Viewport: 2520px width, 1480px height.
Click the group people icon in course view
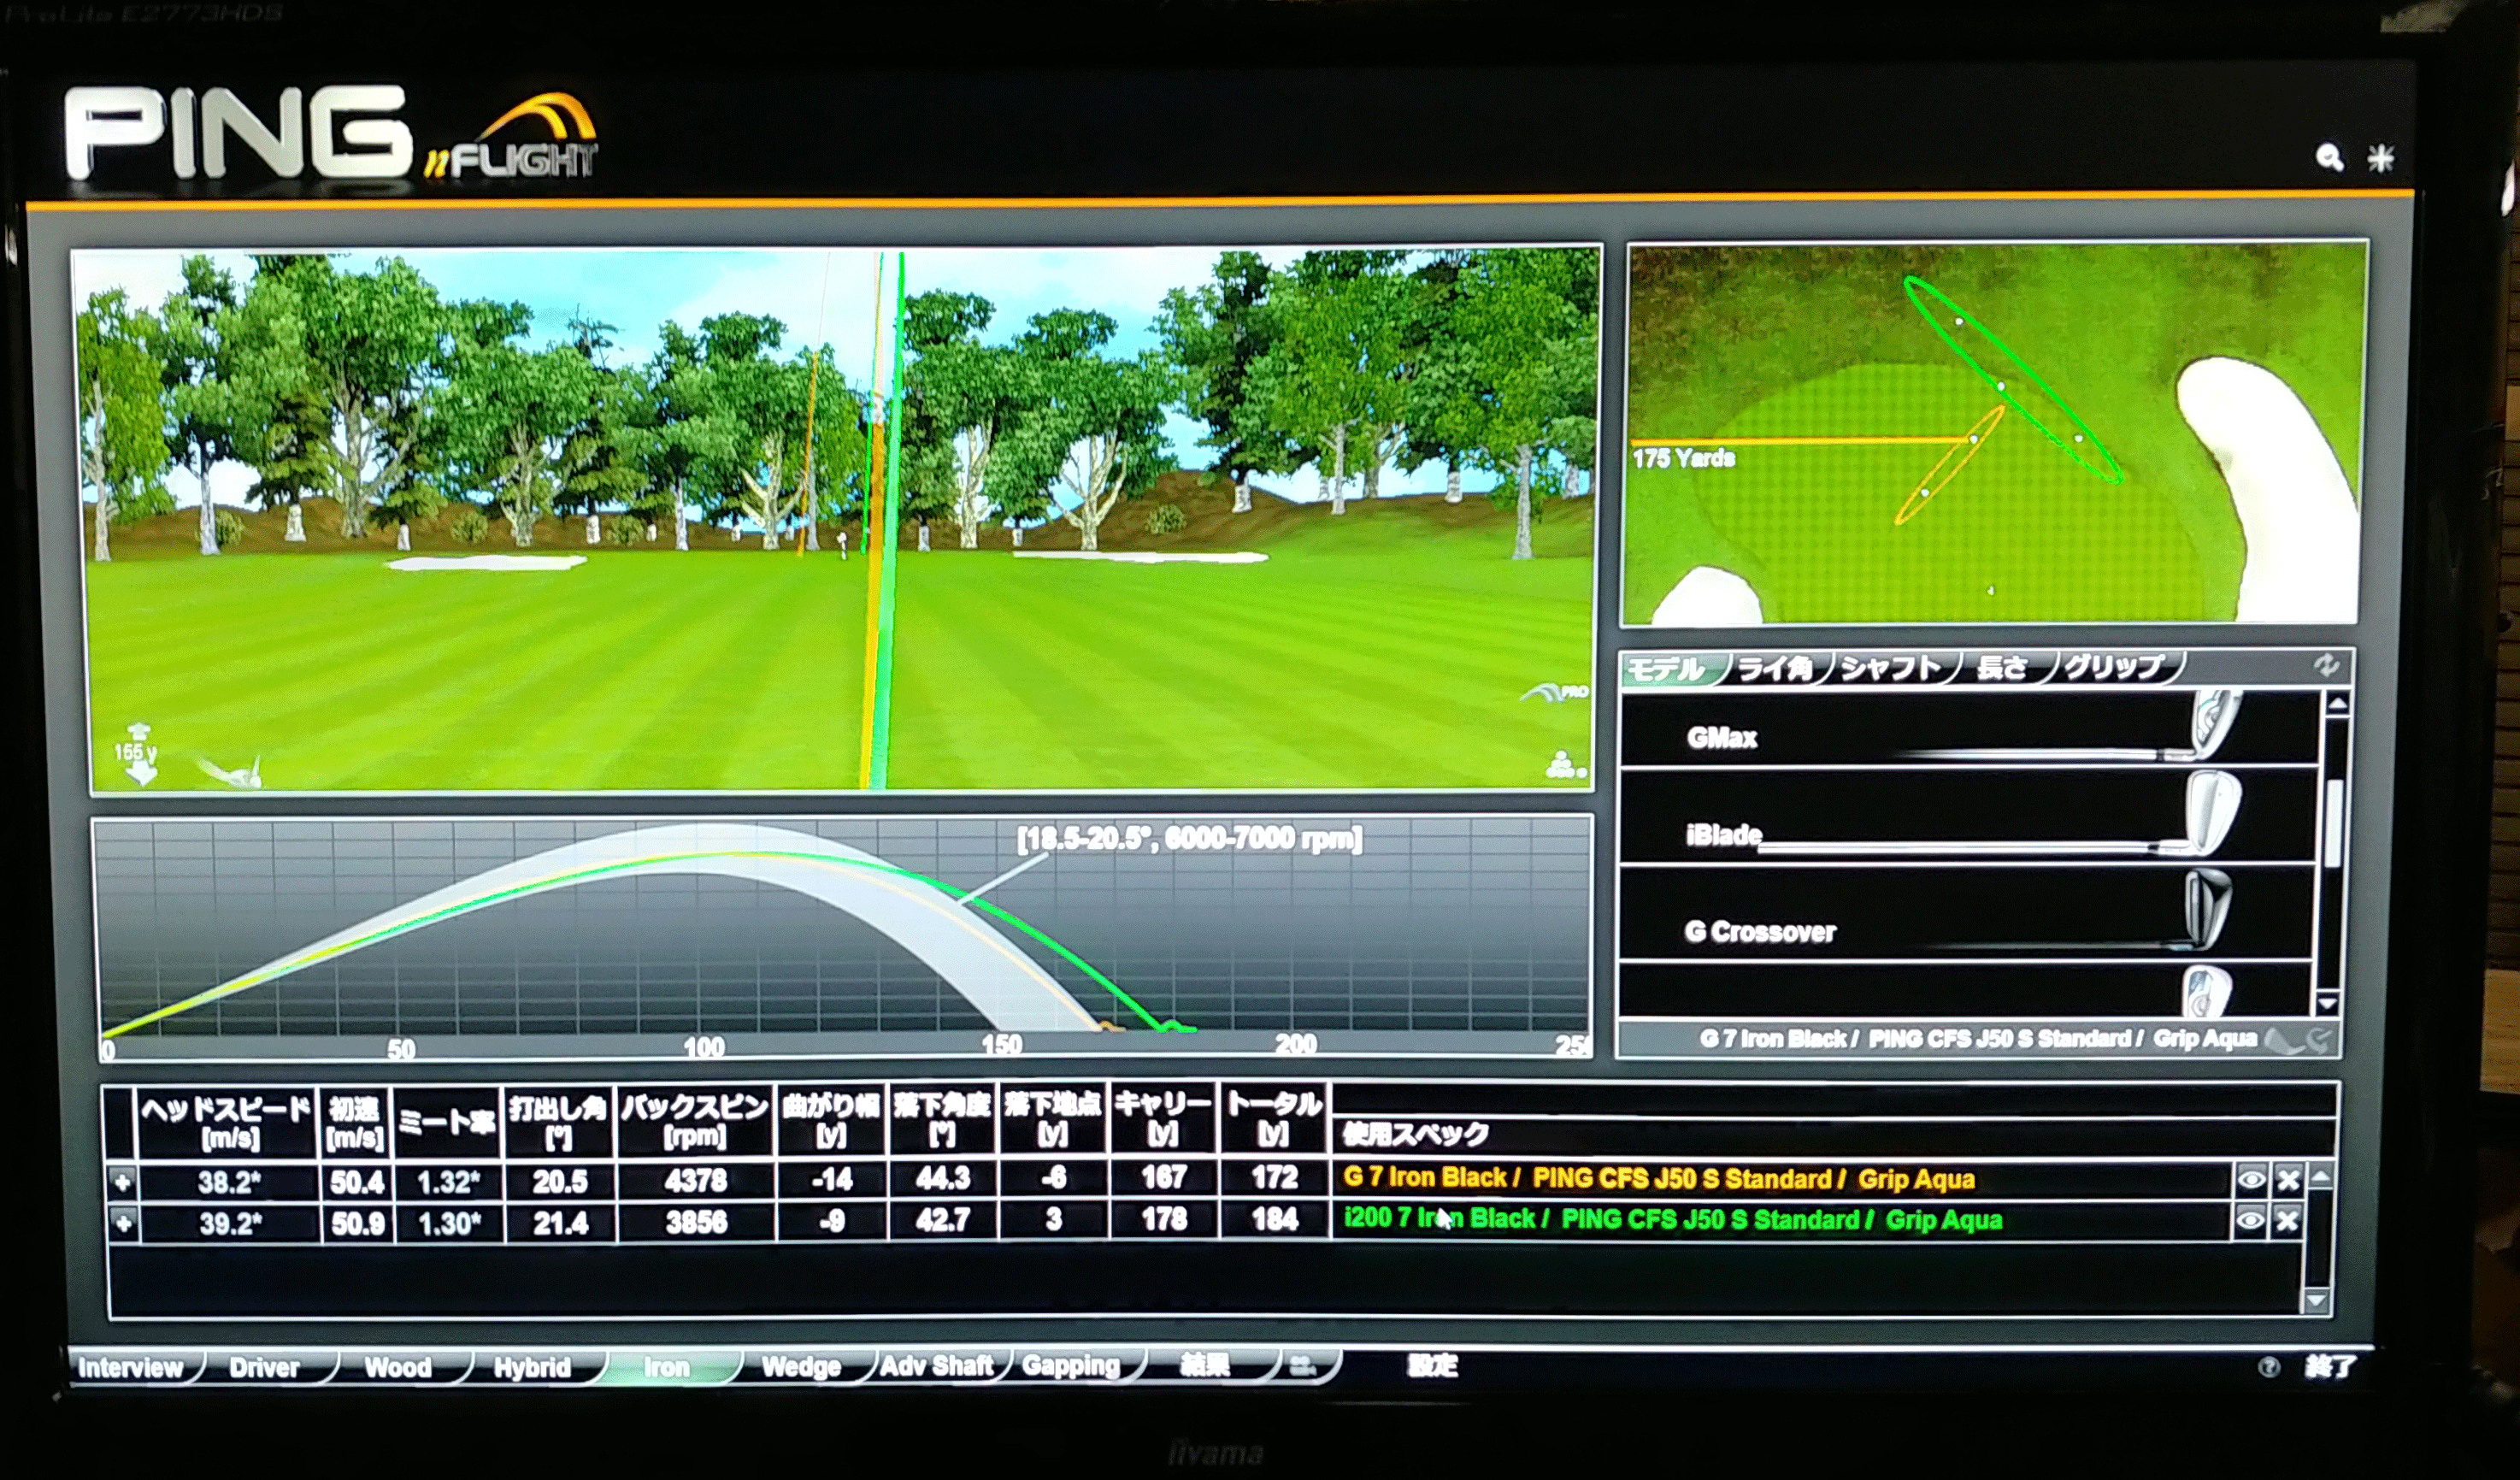(x=1564, y=766)
